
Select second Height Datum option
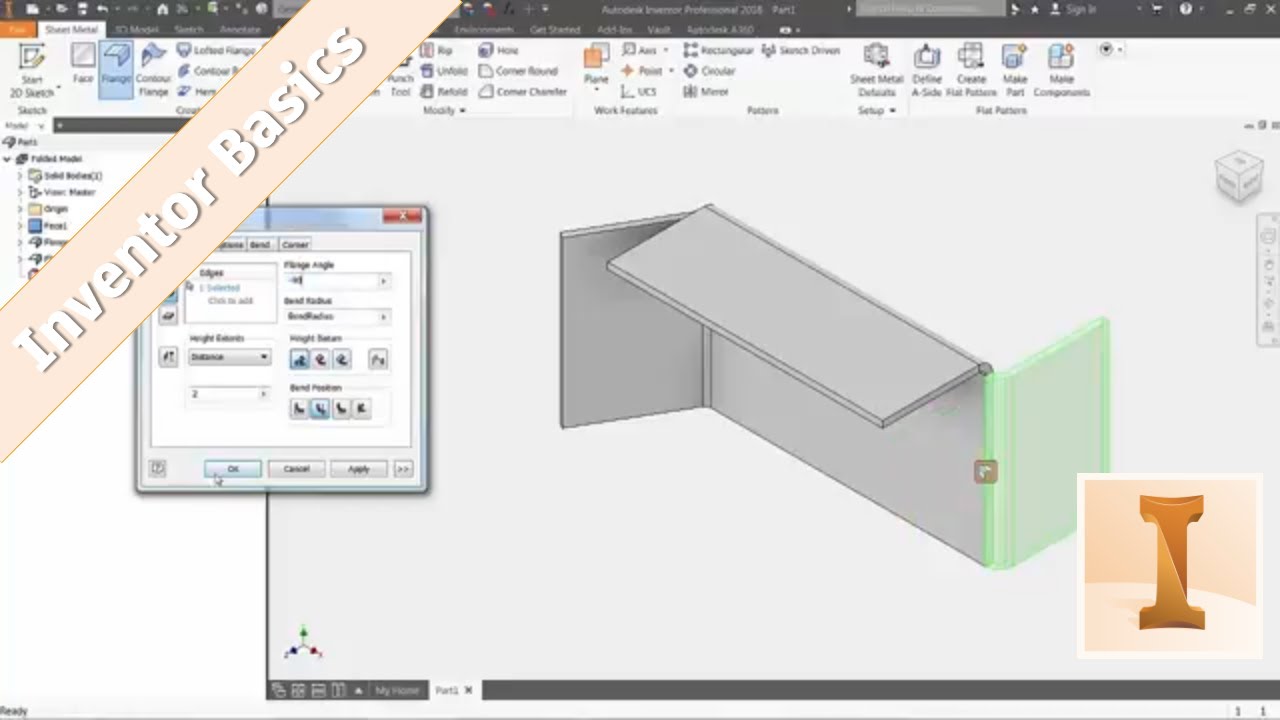point(321,359)
